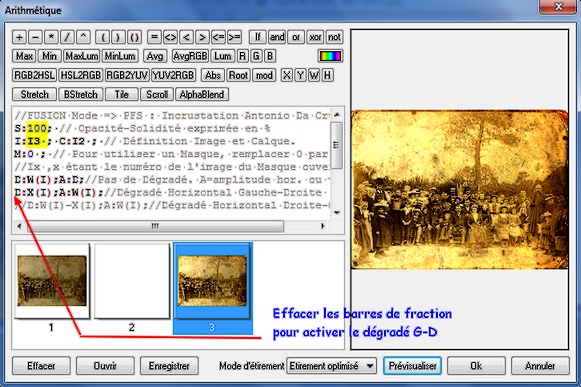Viewport: 581px width, 387px height.
Task: Insert the If keyword
Action: [x=258, y=37]
